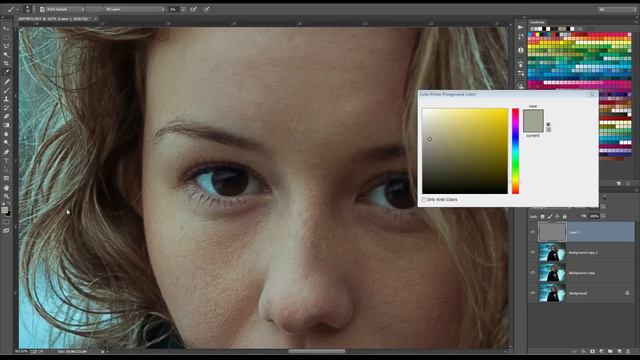Select the Blur tool
Image resolution: width=640 pixels, height=360 pixels.
coord(6,134)
